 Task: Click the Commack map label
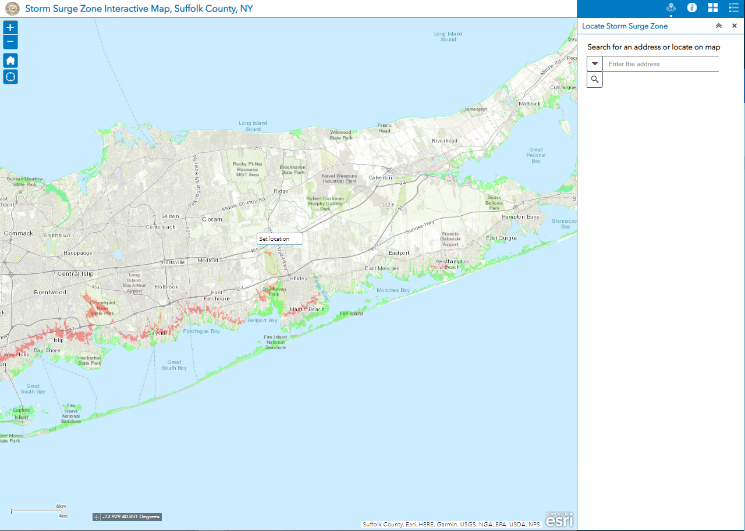[x=18, y=233]
